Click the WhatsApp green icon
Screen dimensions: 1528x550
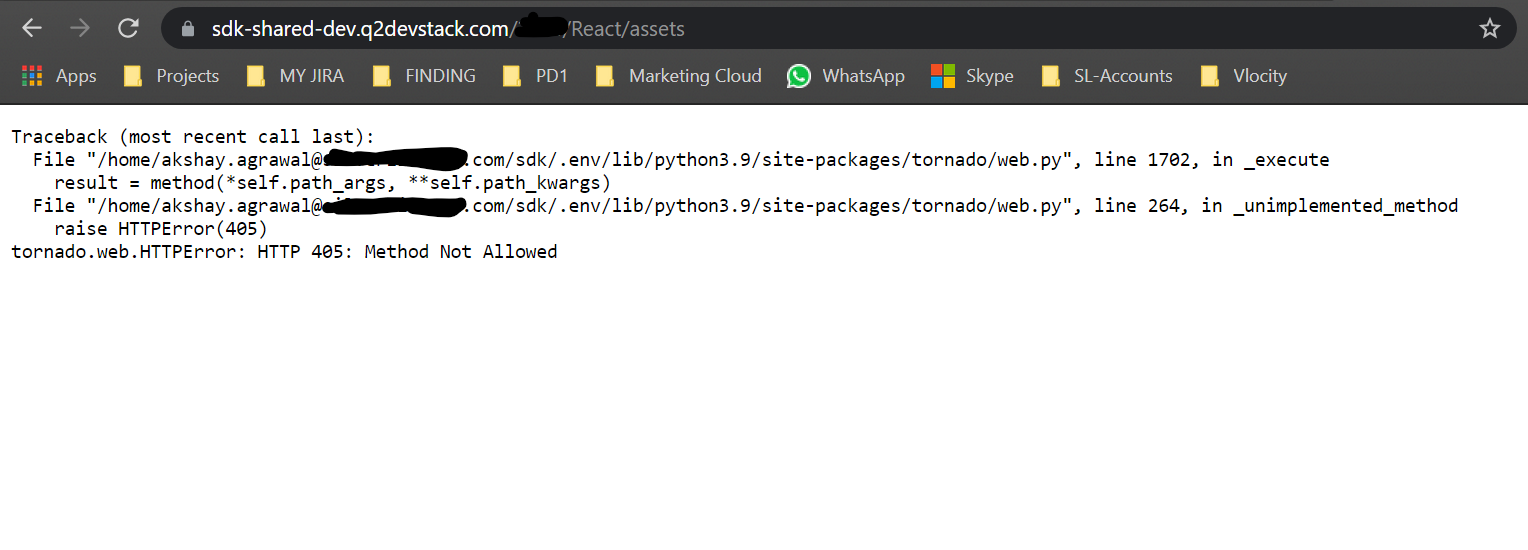799,76
